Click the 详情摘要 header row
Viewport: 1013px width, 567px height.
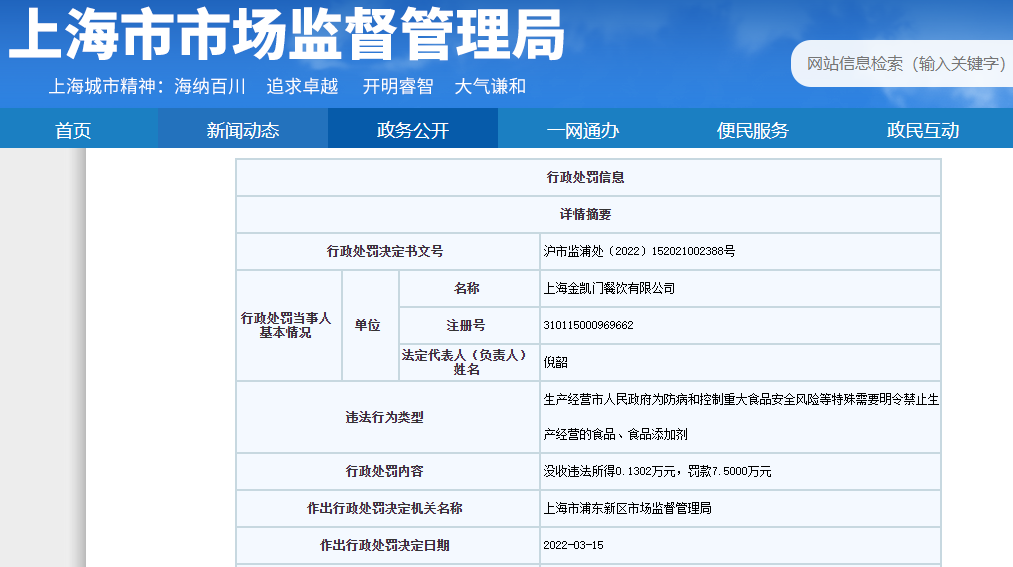pyautogui.click(x=588, y=214)
